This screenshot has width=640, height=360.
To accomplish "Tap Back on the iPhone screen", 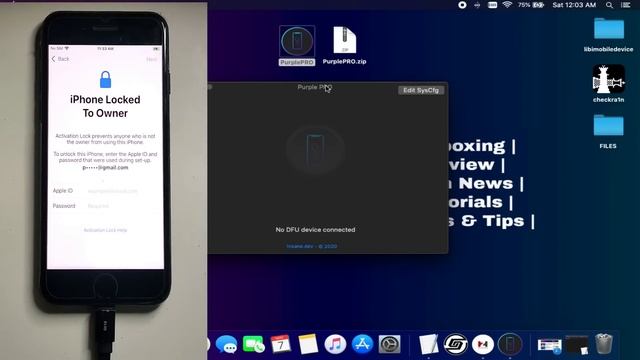I will point(60,59).
